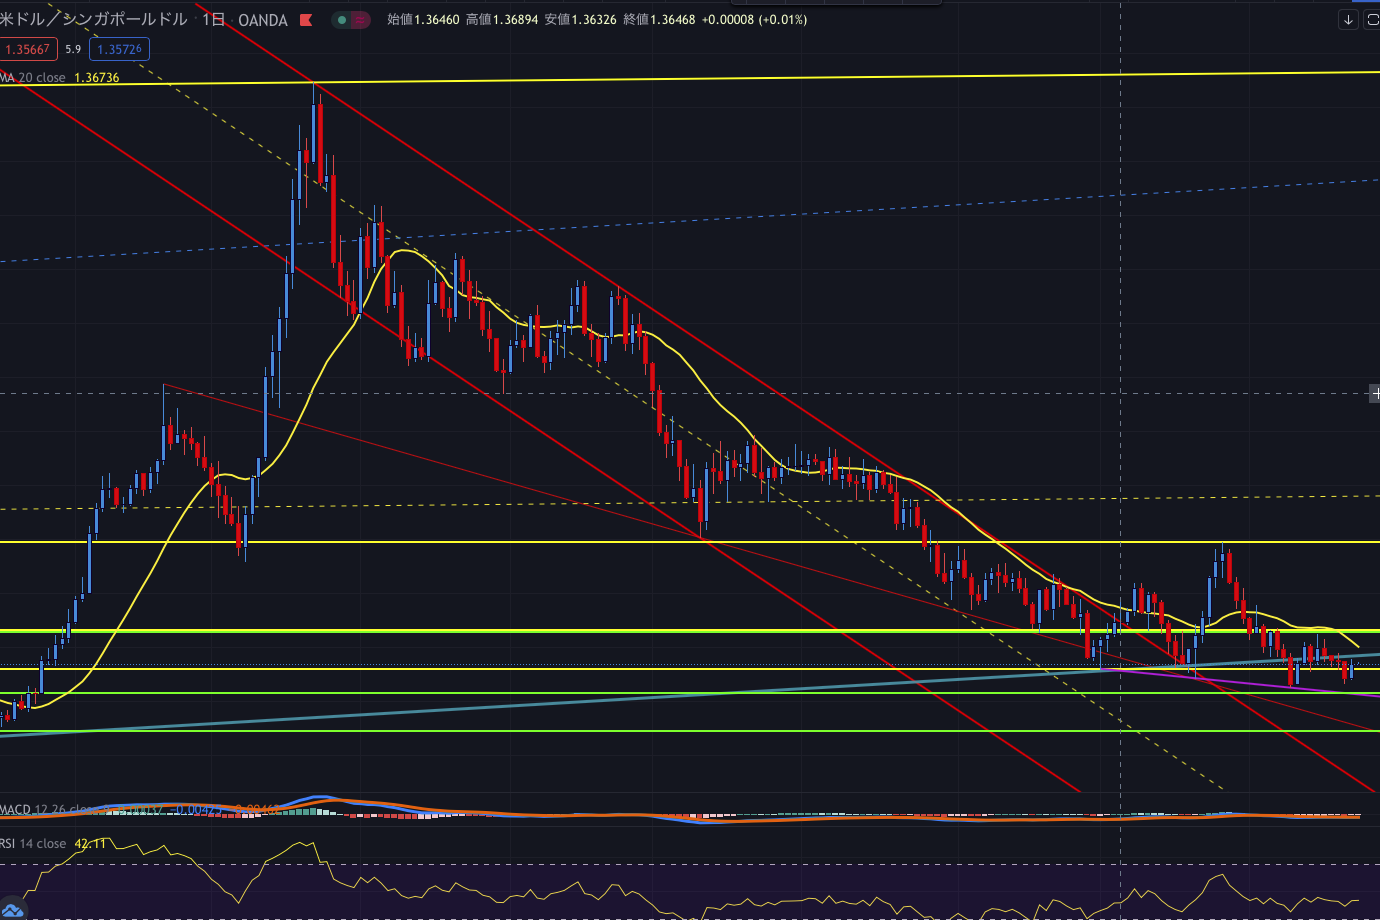
Task: Click the red sell price 1.35667 button
Action: pos(27,49)
